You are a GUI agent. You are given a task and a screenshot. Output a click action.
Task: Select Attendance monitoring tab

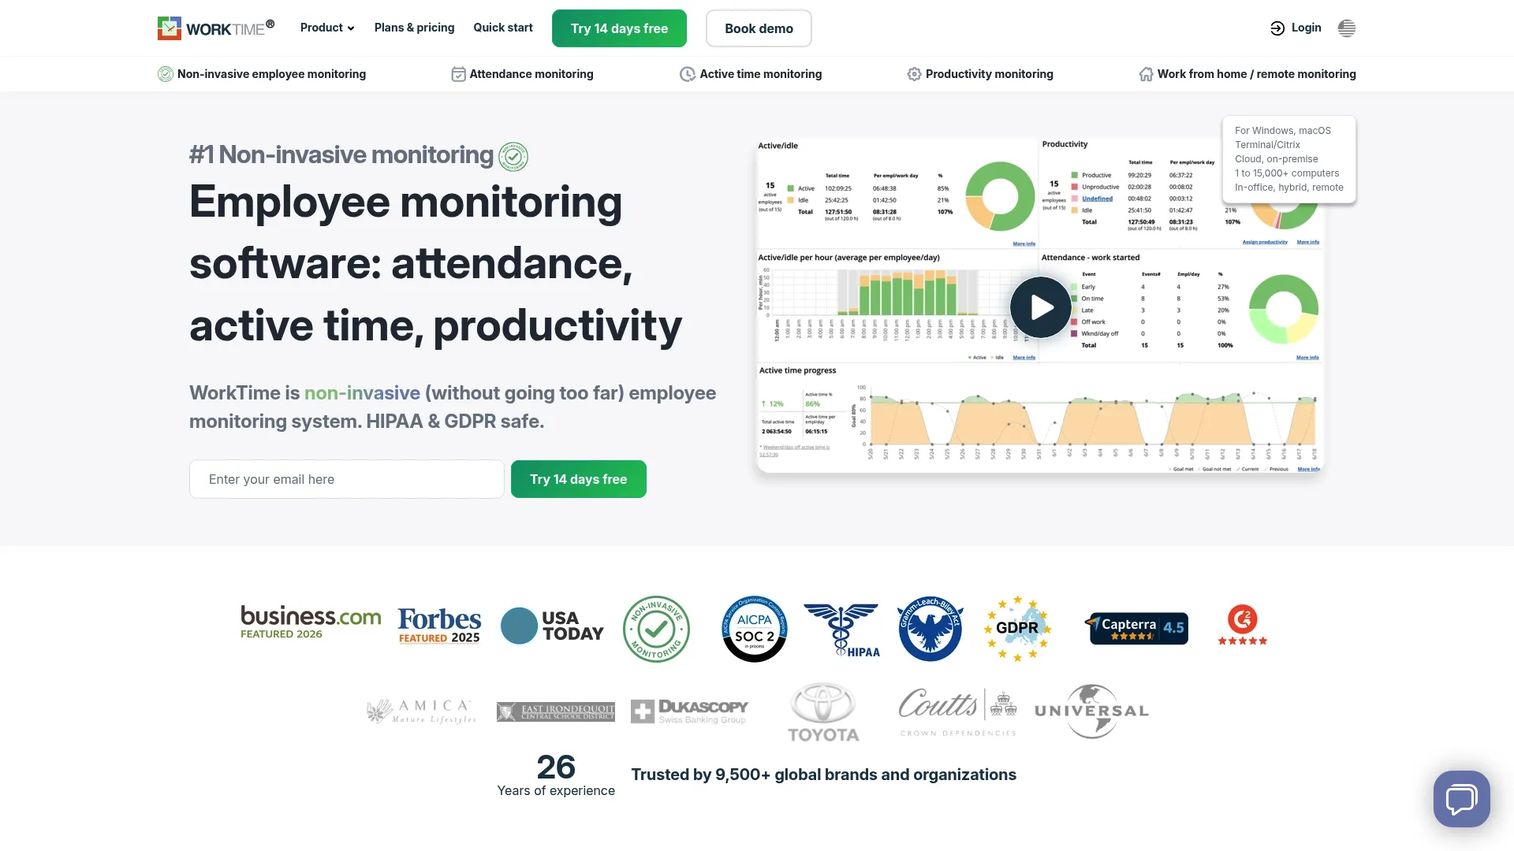[522, 74]
